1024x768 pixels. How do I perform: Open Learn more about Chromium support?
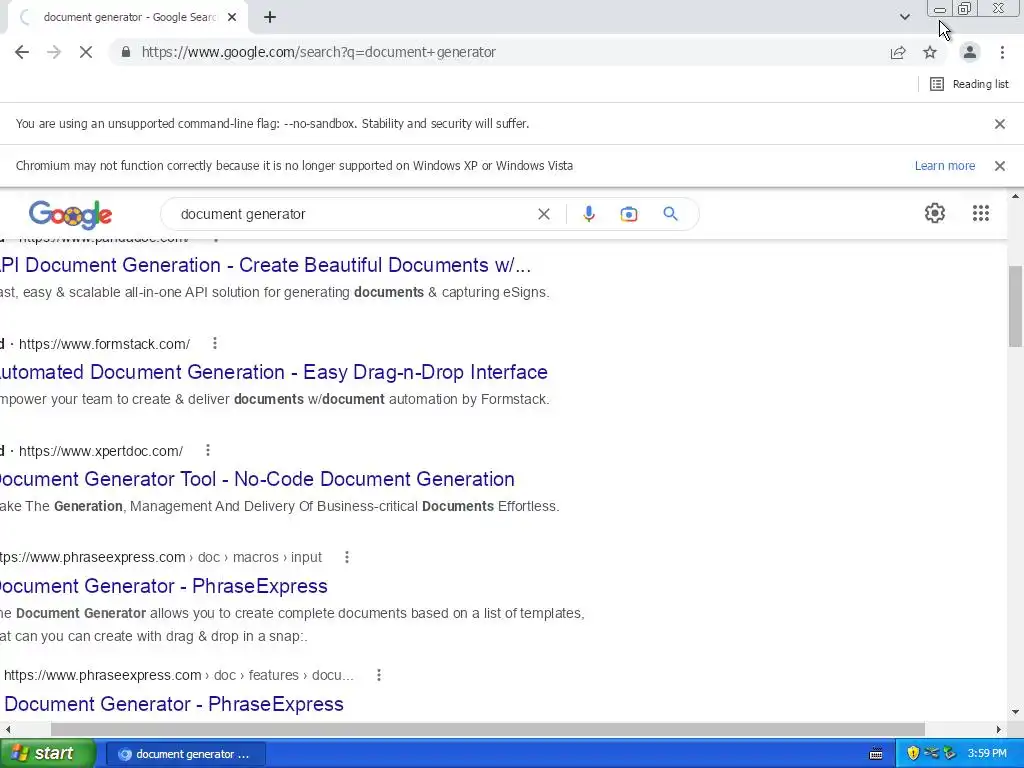944,166
